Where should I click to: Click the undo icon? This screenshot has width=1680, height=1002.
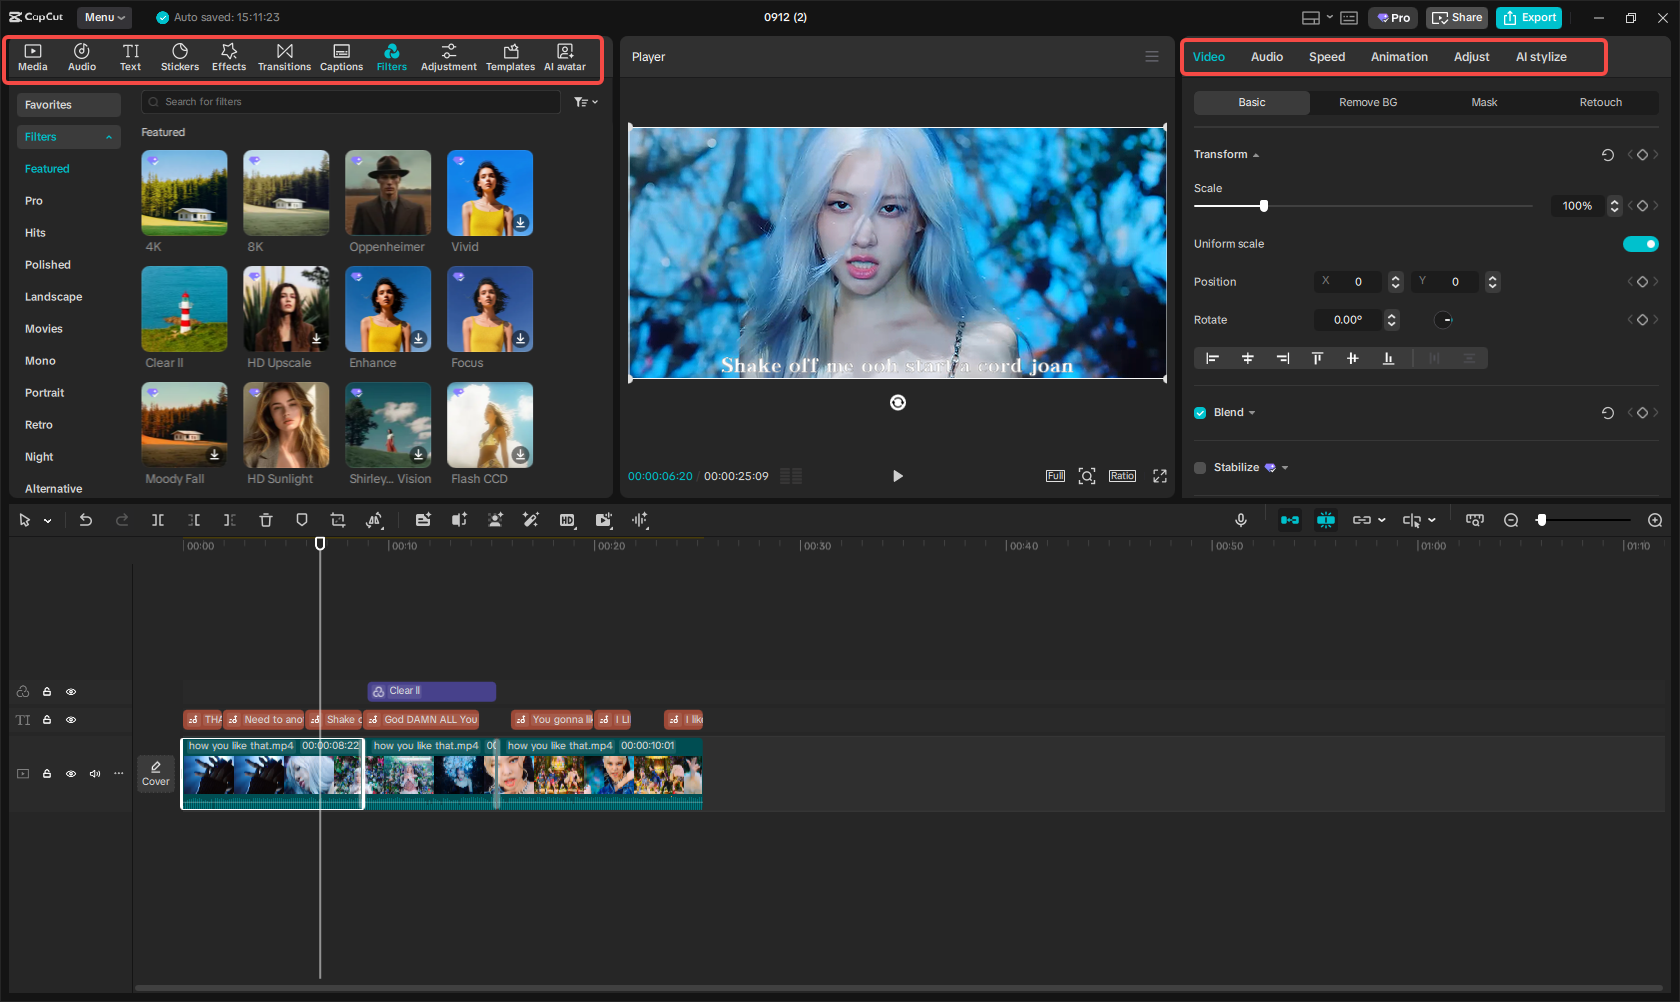click(x=86, y=520)
